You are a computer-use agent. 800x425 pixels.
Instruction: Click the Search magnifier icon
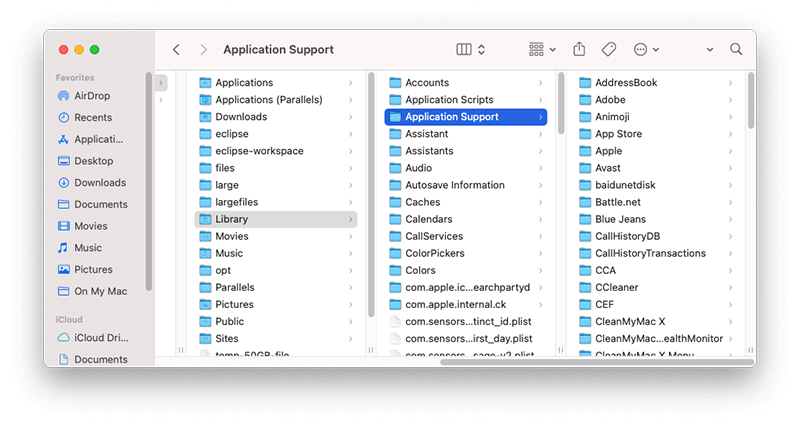736,49
